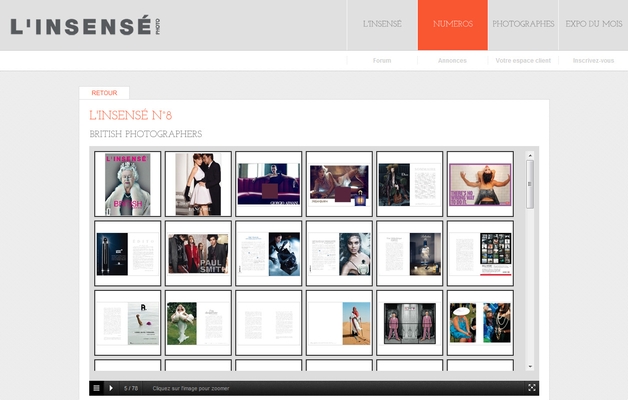The image size is (628, 400).
Task: Open the 'There's no wrong way' thumbnail
Action: (x=480, y=184)
